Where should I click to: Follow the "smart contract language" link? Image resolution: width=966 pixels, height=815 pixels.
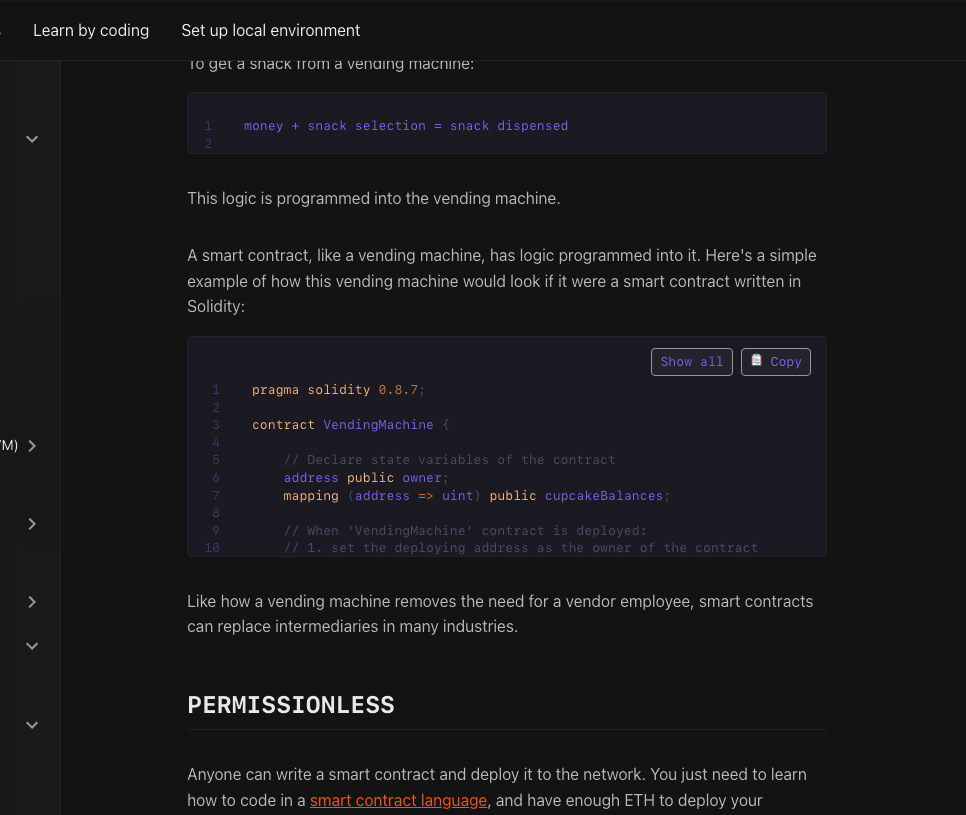point(398,800)
